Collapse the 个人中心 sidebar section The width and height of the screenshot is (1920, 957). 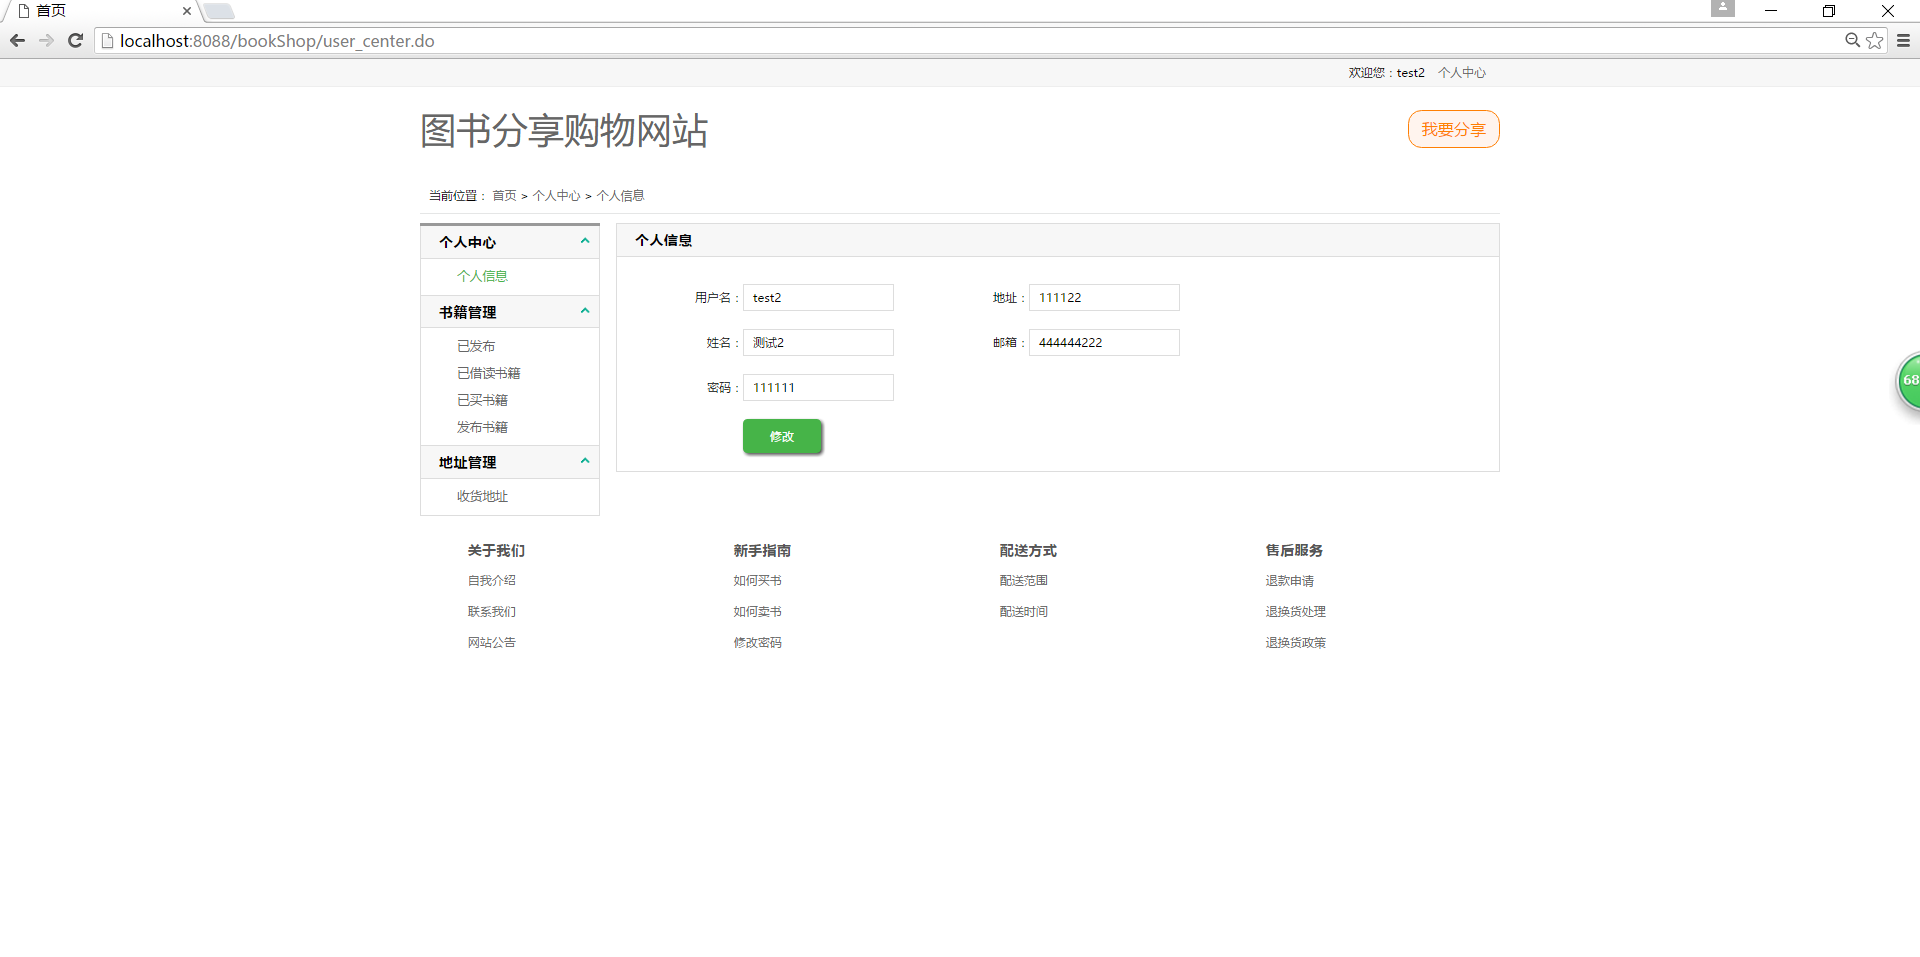click(x=585, y=241)
